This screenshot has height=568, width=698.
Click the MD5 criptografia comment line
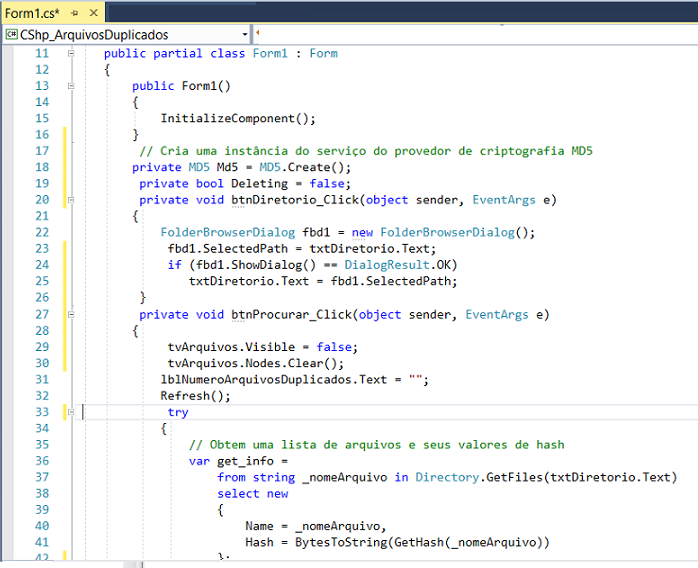(x=366, y=151)
